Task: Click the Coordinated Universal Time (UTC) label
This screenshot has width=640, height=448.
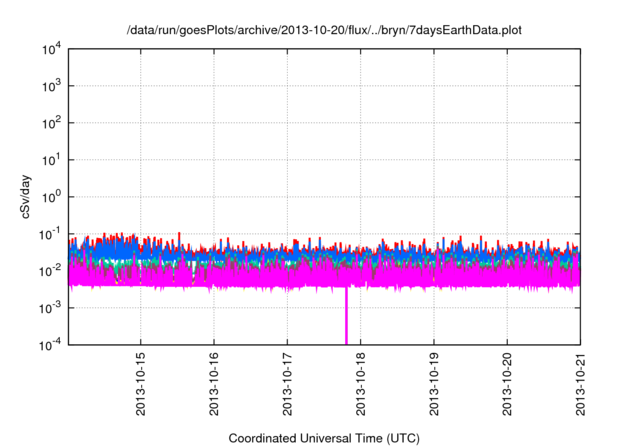Action: [324, 438]
